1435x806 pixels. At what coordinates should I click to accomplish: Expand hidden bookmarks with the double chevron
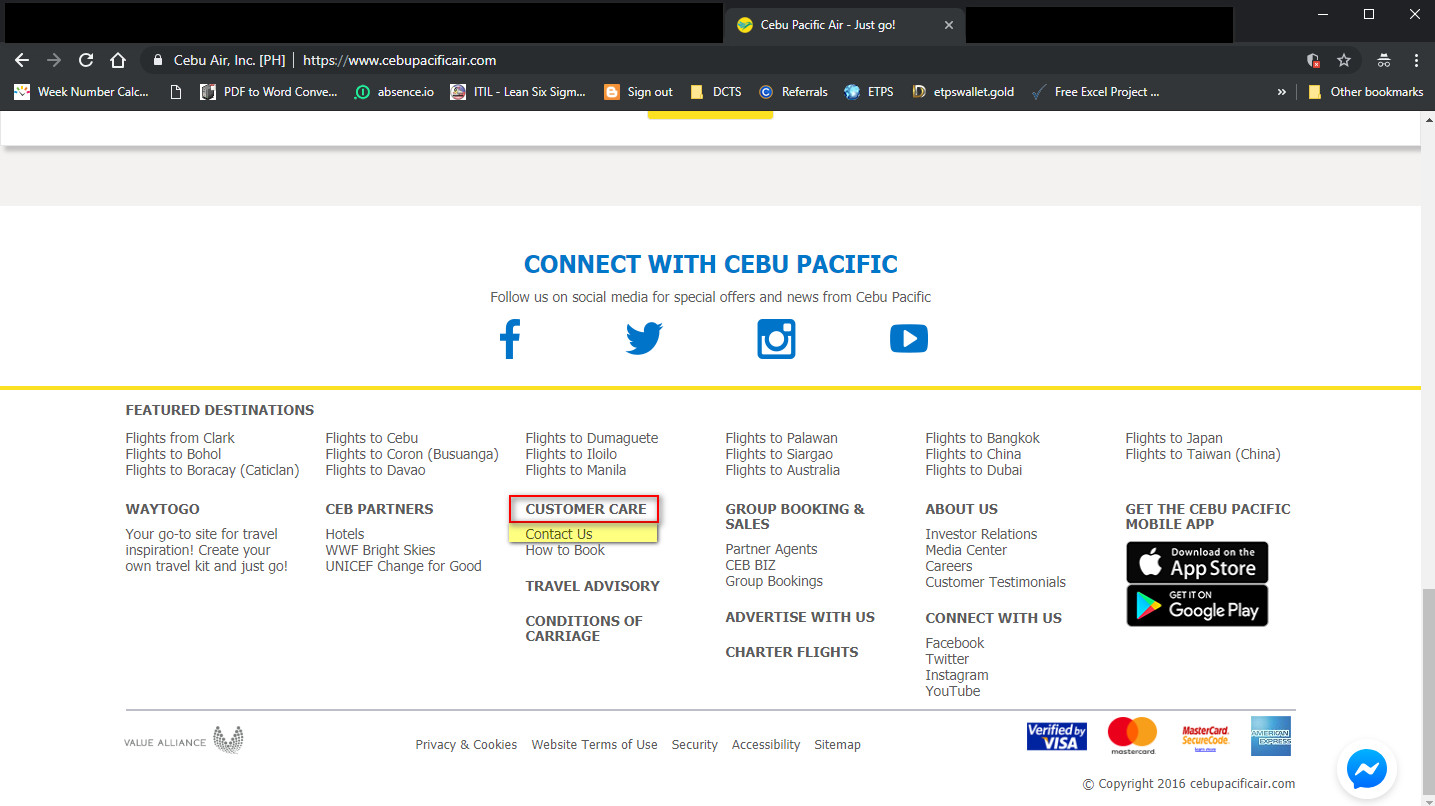(x=1282, y=92)
